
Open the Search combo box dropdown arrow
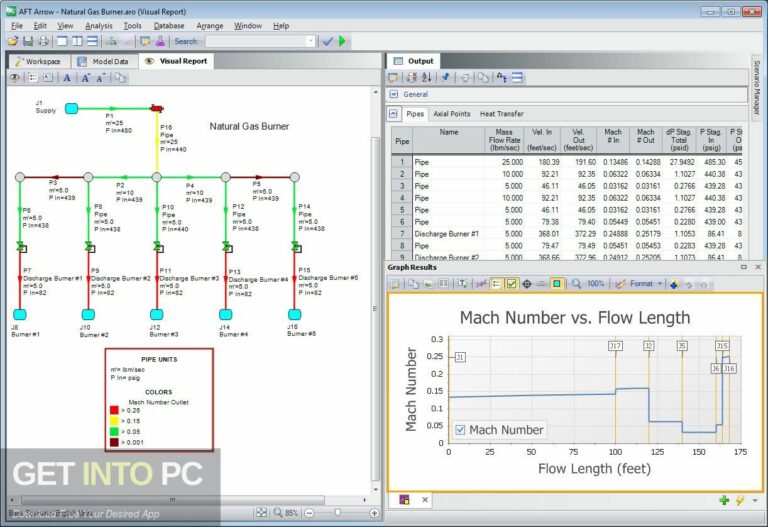310,42
